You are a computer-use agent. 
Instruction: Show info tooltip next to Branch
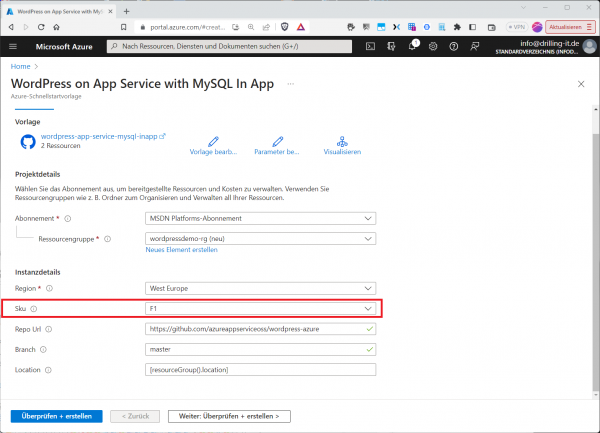pos(43,350)
